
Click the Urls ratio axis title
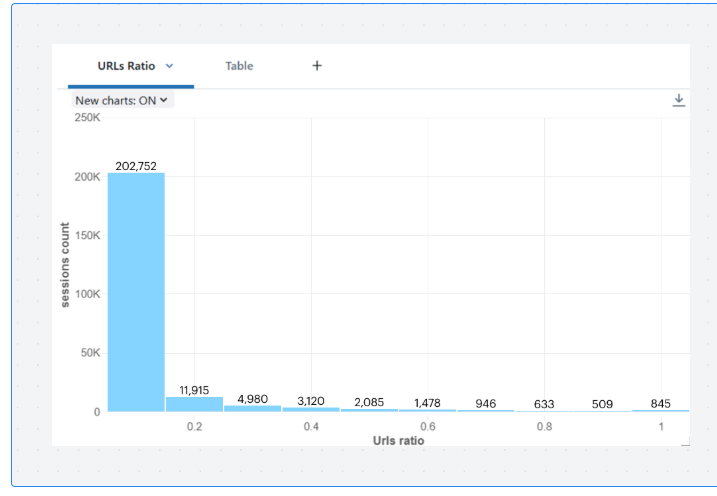[398, 440]
